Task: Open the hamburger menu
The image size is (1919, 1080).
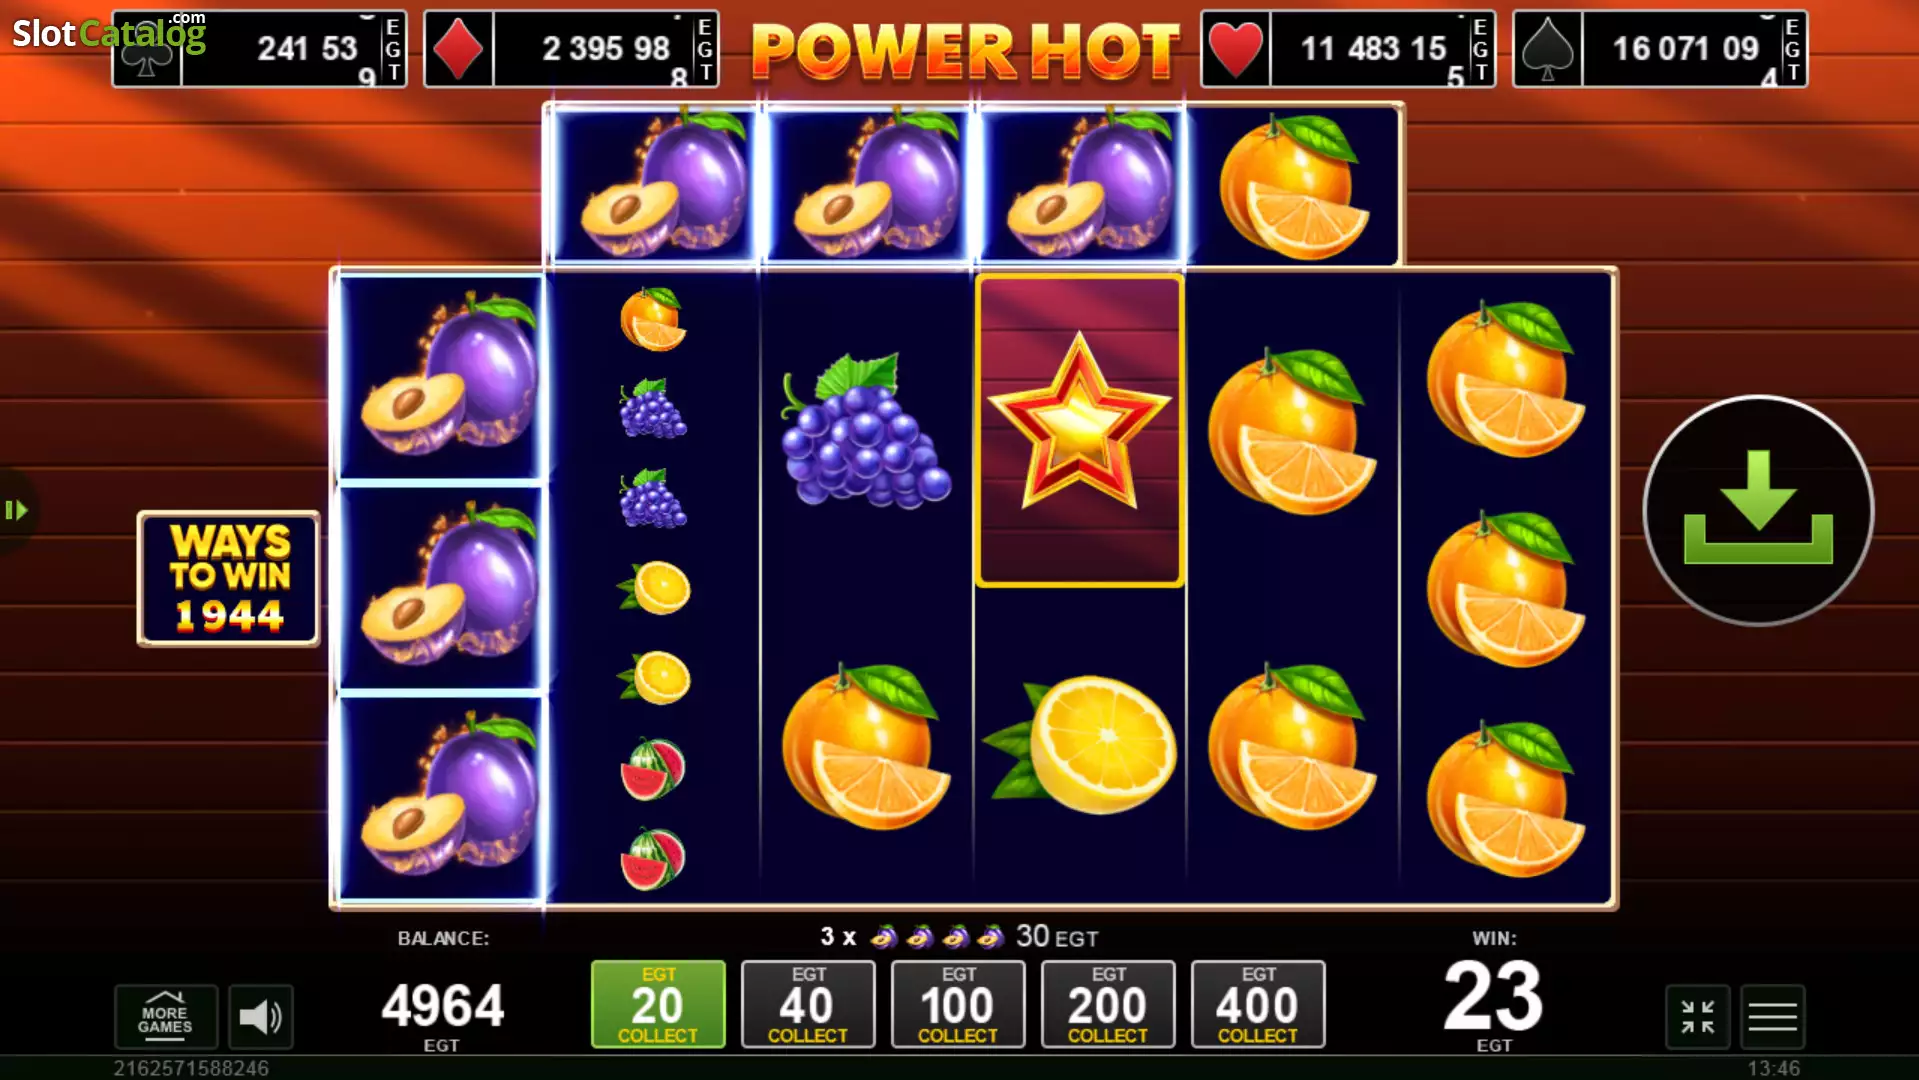Action: [x=1772, y=1017]
